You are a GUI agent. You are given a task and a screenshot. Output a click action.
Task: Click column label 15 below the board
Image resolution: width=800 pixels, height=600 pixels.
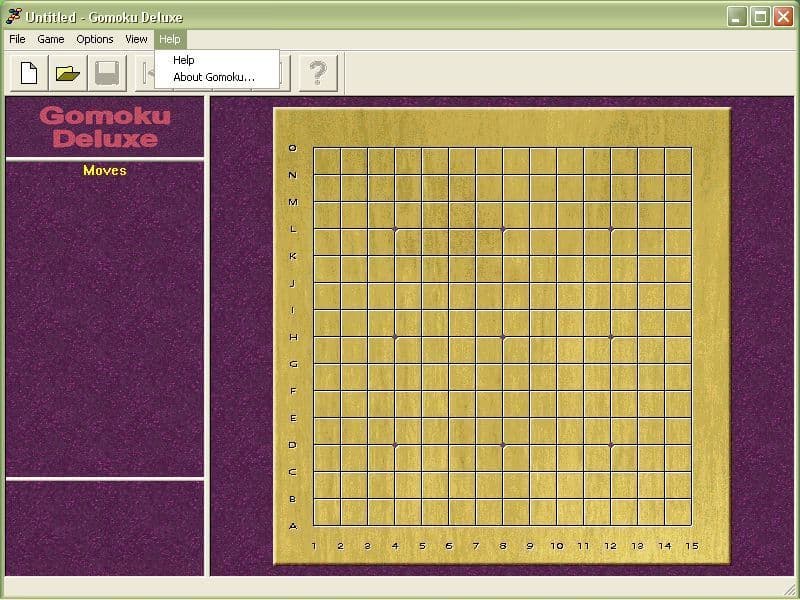tap(692, 546)
